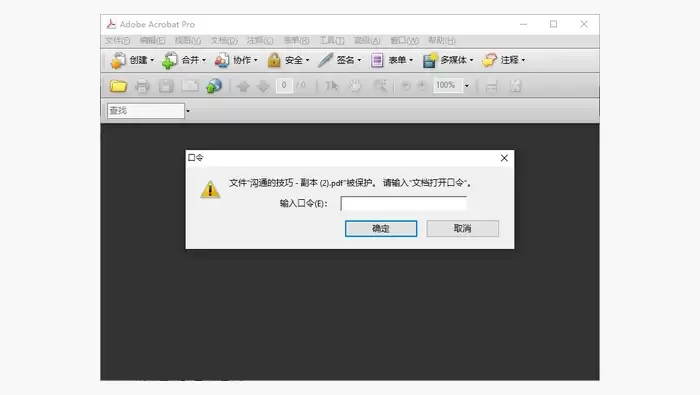This screenshot has height=395, width=700.
Task: Click the scrolling page view icon
Action: (492, 86)
